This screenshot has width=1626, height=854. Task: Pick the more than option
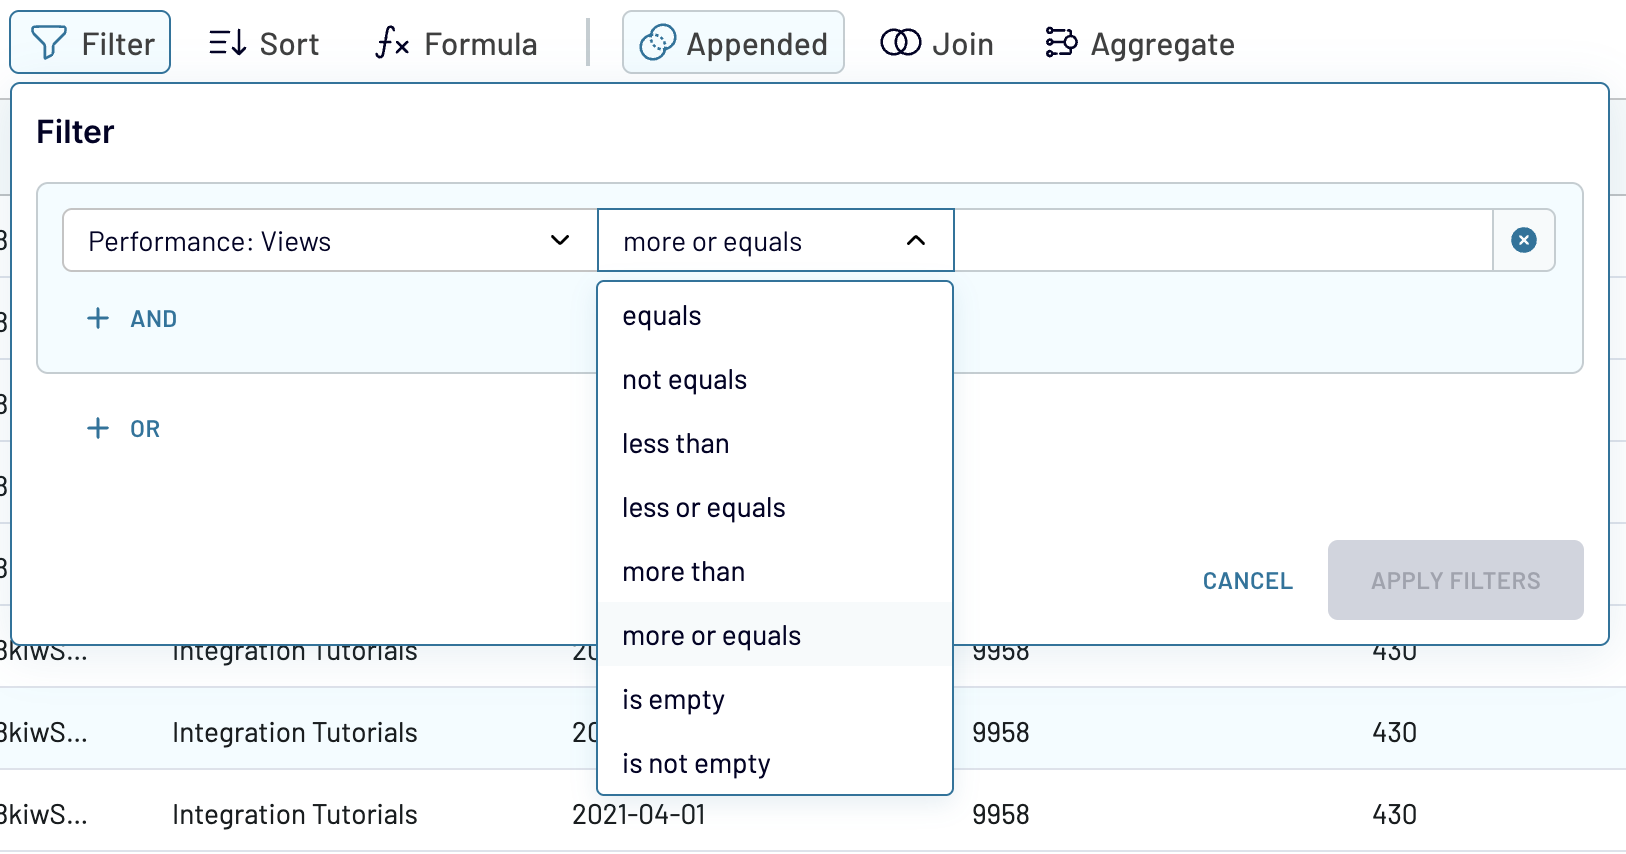[x=683, y=572]
